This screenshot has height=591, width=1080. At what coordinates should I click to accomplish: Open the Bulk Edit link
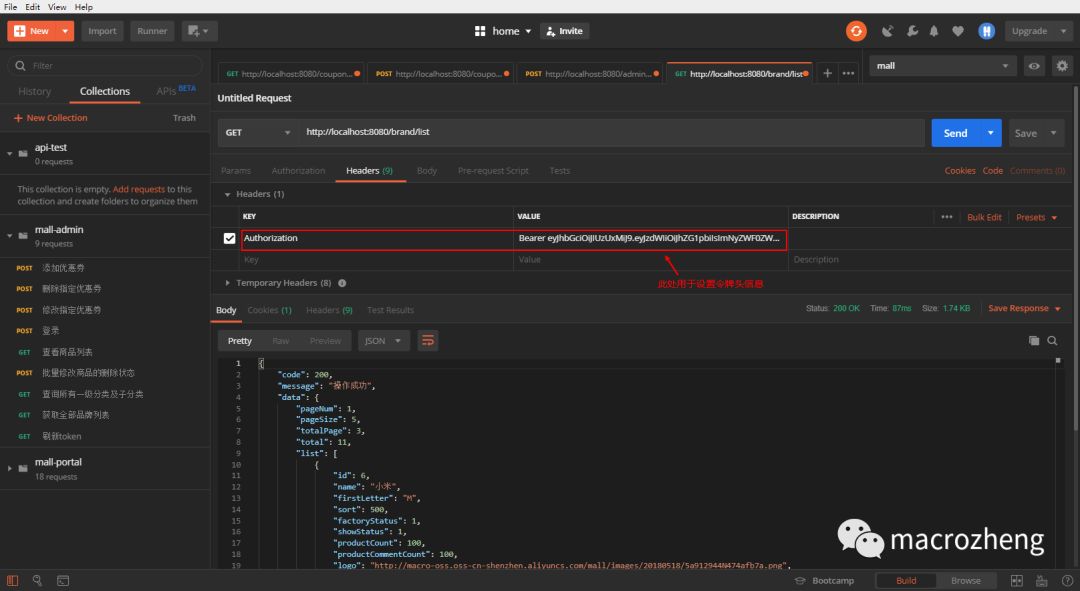coord(984,217)
